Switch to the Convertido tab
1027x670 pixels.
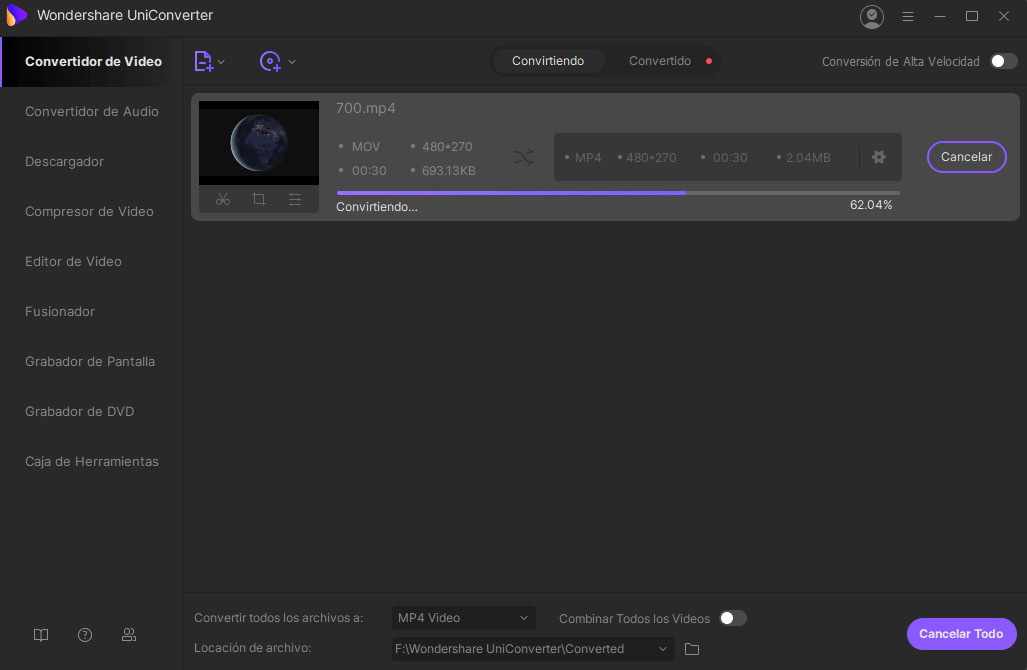[x=659, y=61]
